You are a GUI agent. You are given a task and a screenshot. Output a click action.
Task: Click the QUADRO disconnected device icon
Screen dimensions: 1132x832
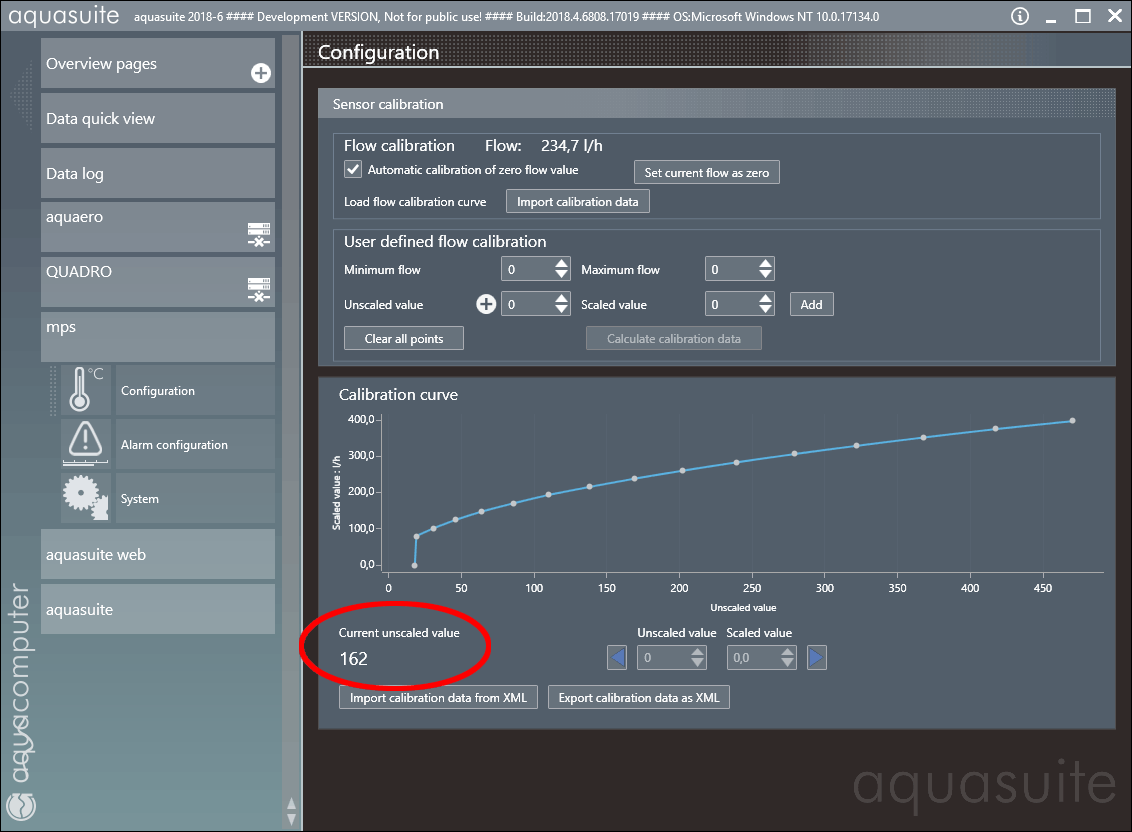tap(259, 290)
